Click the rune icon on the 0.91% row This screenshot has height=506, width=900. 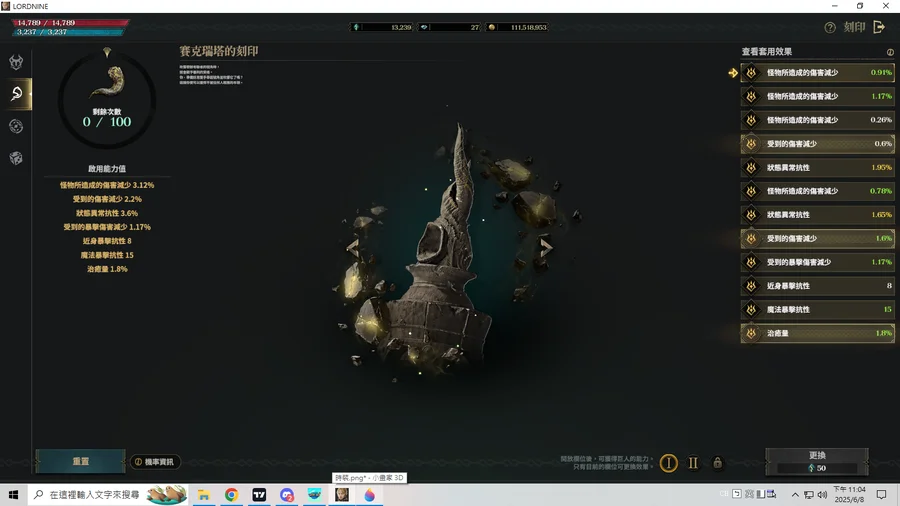coord(751,73)
